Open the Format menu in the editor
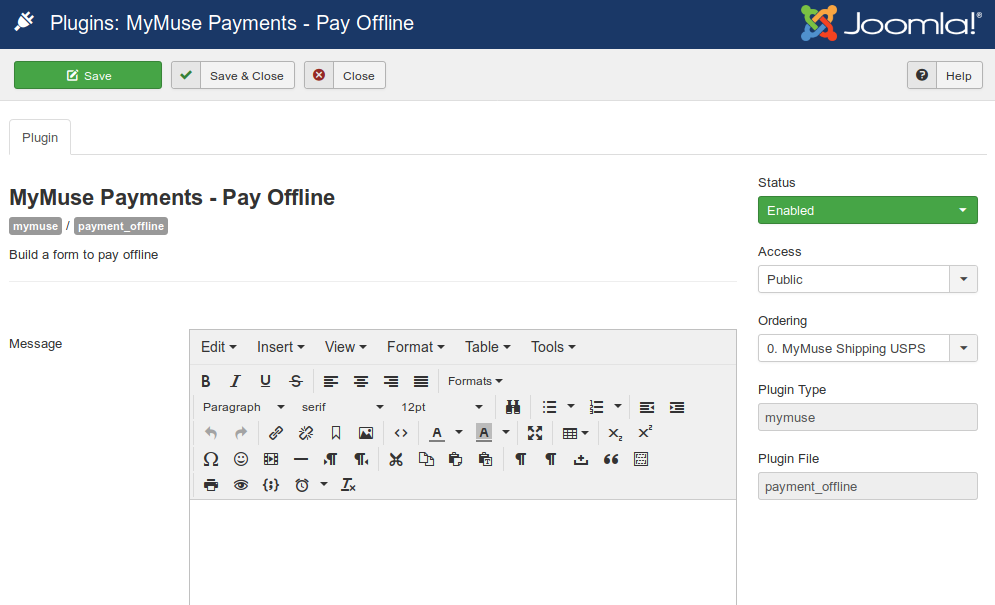The image size is (995, 605). pos(415,347)
